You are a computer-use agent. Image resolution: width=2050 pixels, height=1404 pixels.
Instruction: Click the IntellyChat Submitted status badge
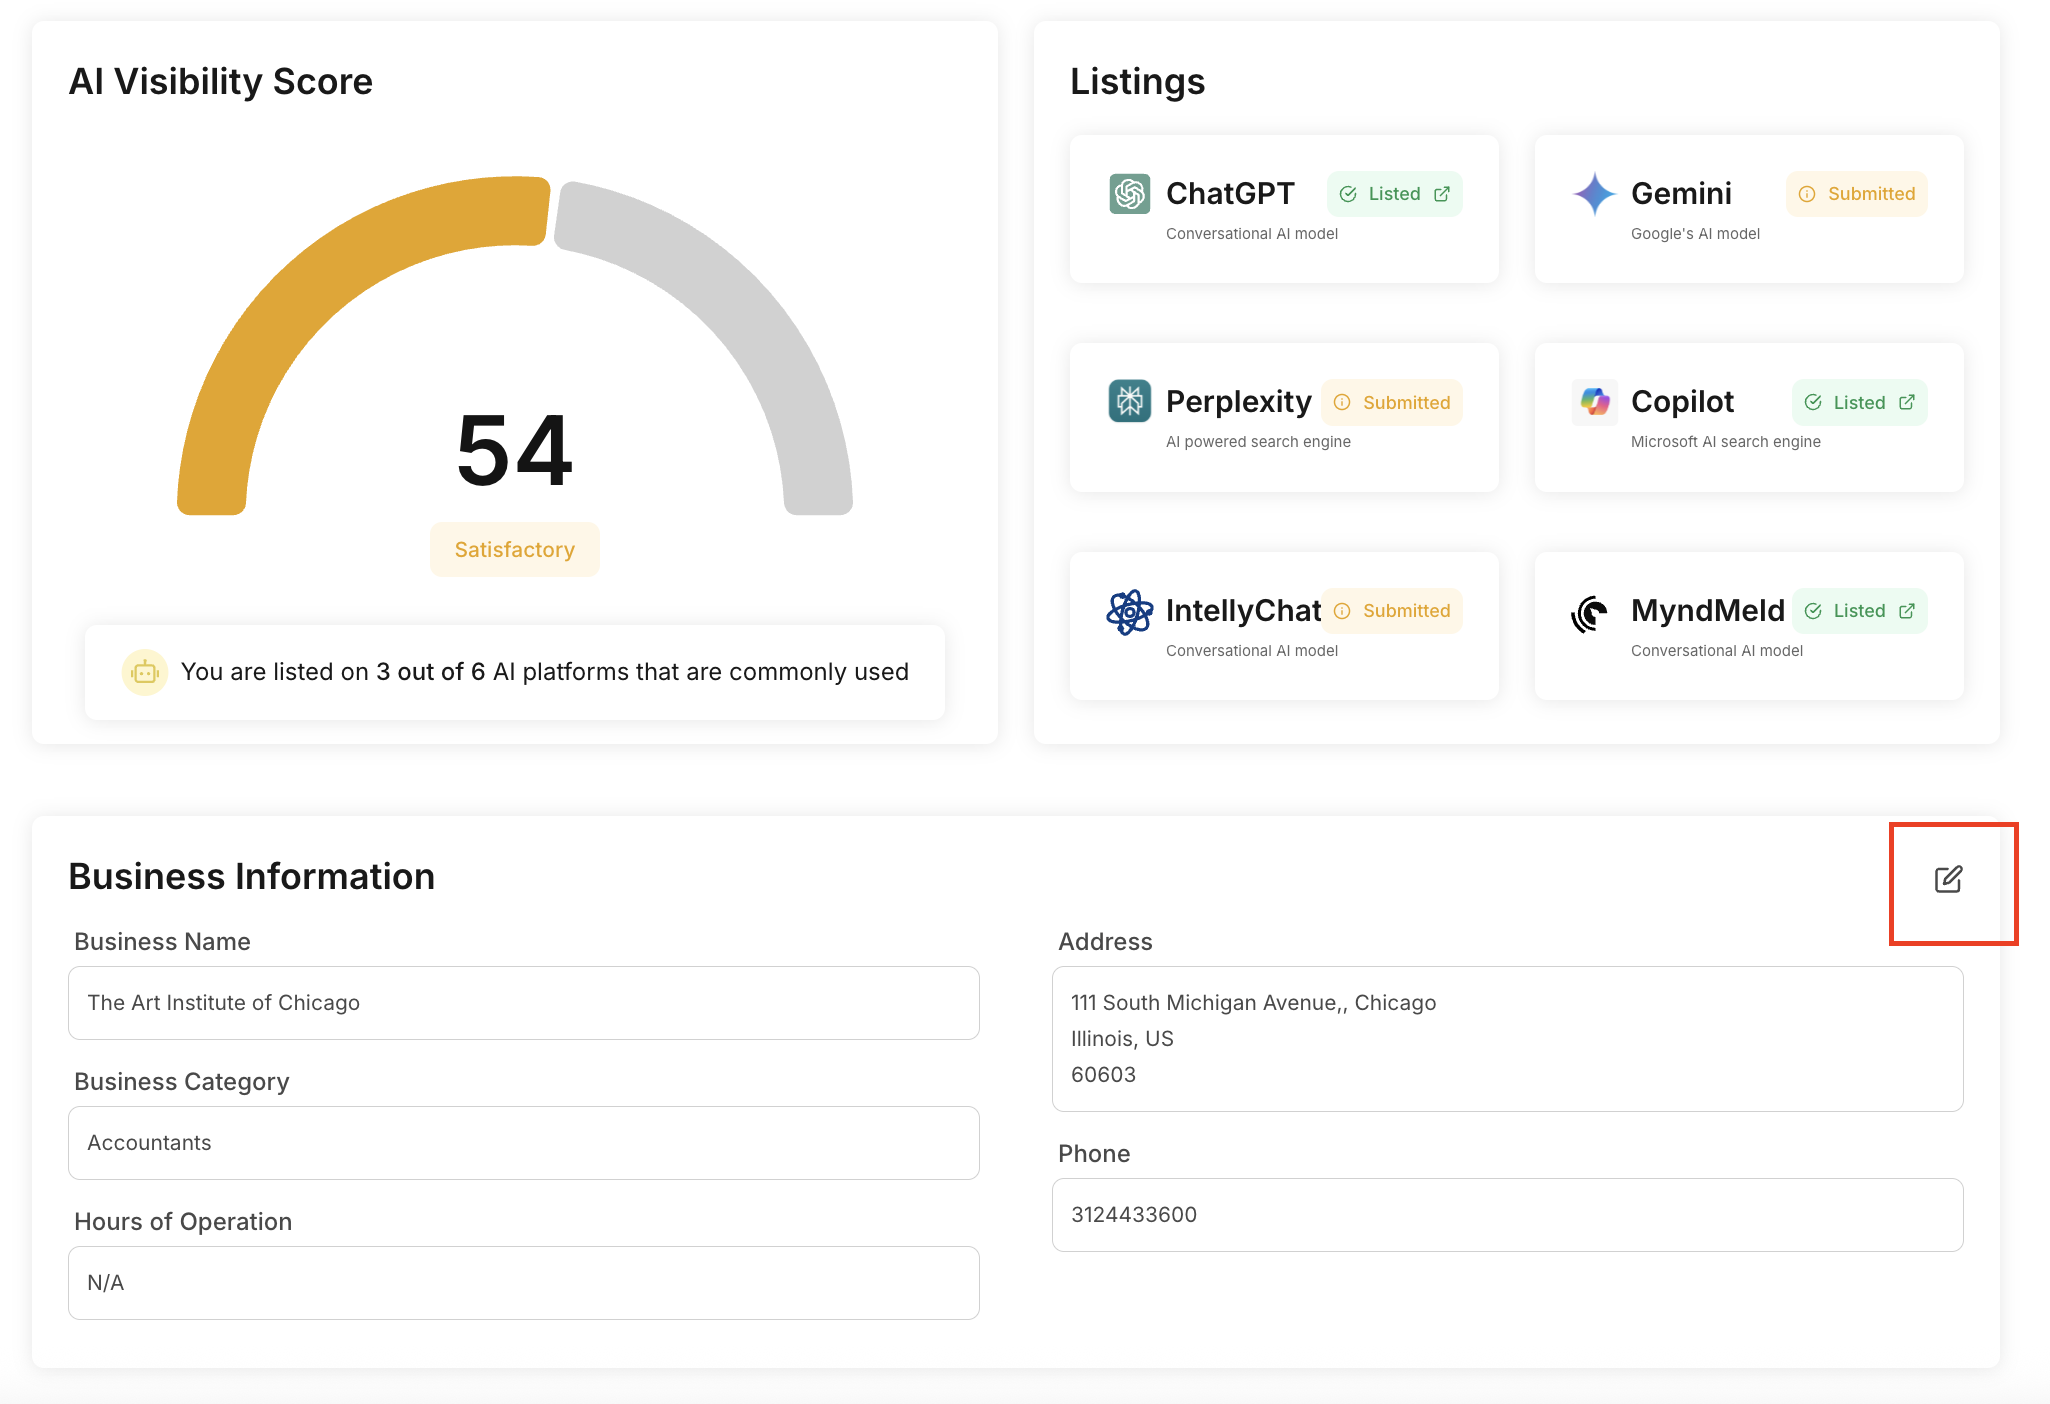pos(1392,611)
